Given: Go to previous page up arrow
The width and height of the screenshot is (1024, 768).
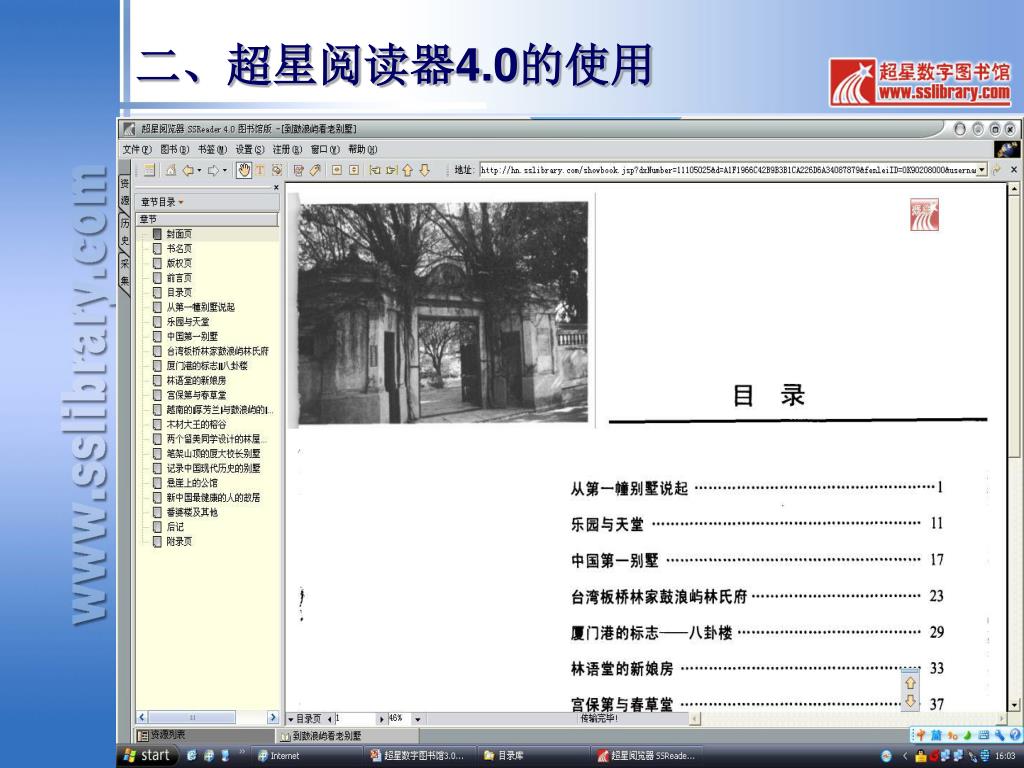Looking at the screenshot, I should click(x=408, y=170).
